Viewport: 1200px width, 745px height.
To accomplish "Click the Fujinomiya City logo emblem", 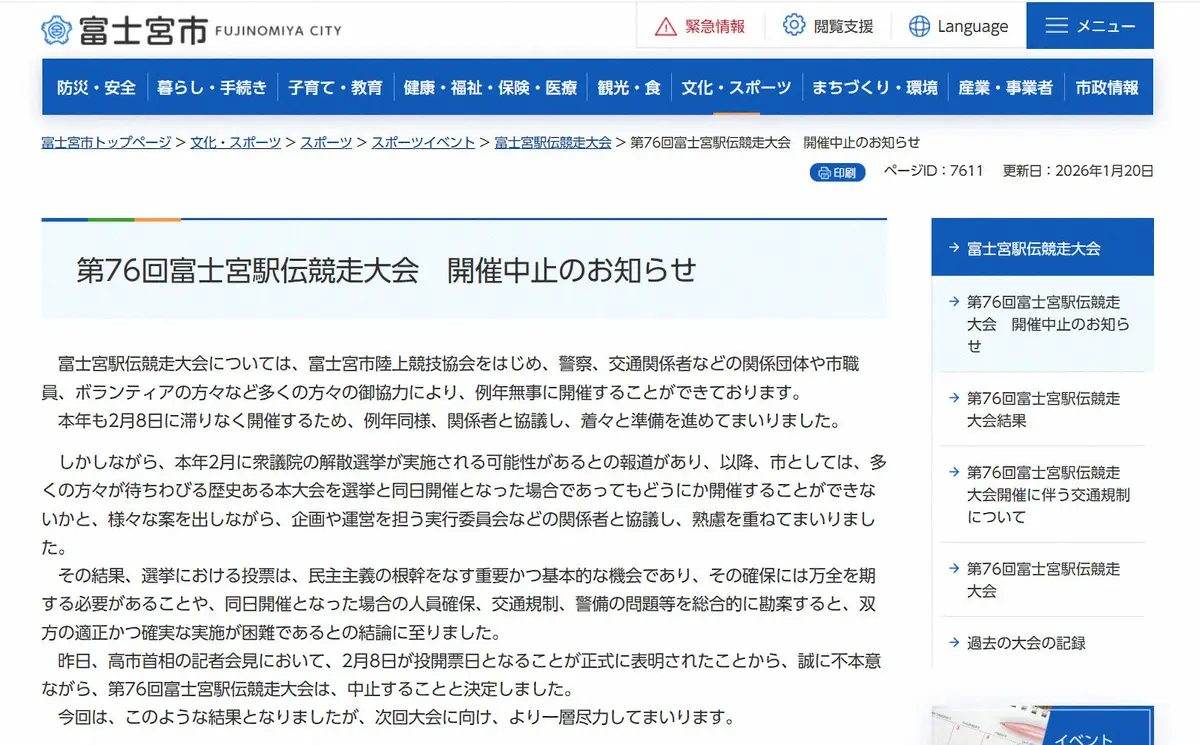I will (56, 29).
